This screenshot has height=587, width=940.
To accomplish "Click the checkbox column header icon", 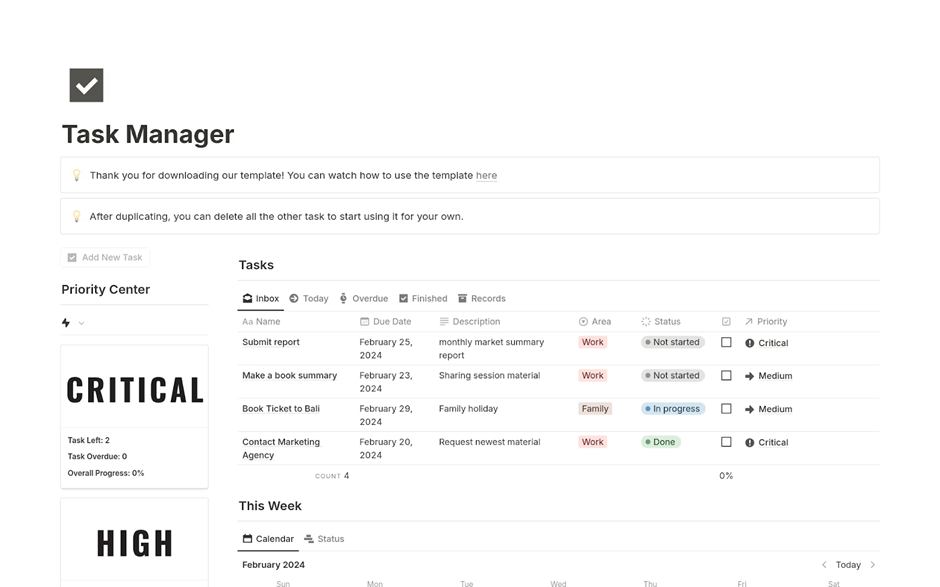I will pyautogui.click(x=726, y=321).
